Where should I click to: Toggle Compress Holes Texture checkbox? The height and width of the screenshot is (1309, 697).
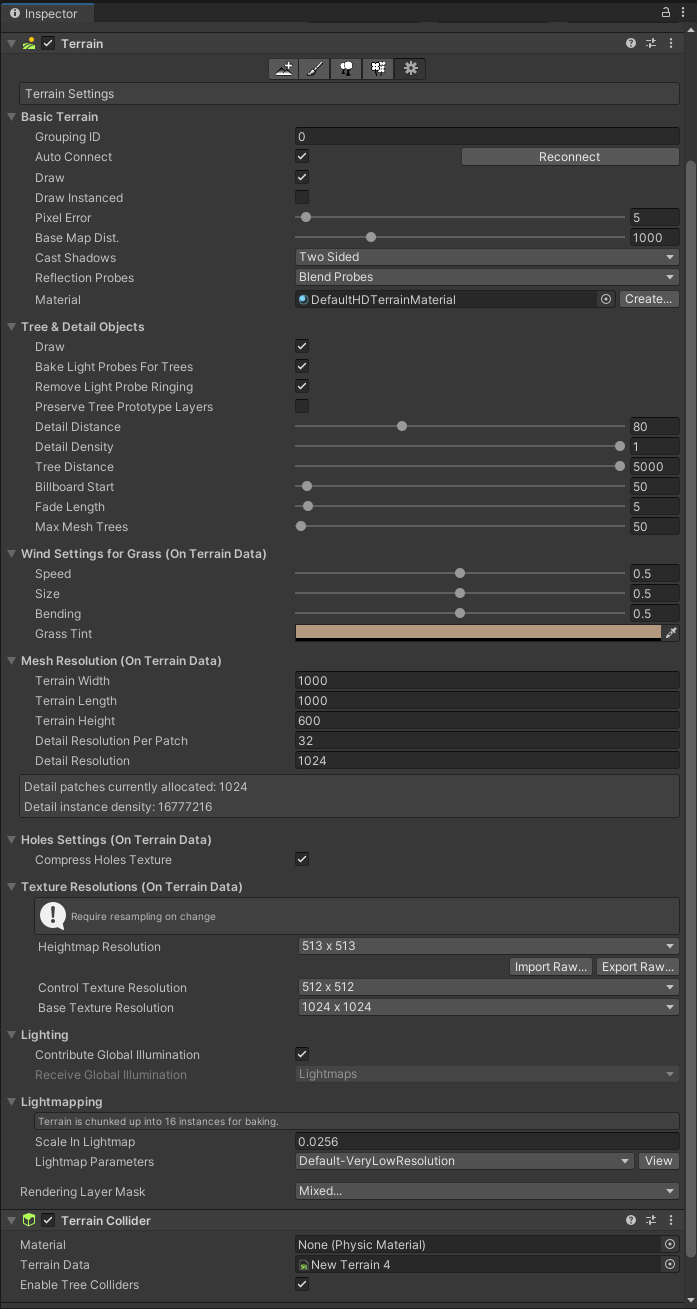(x=302, y=859)
